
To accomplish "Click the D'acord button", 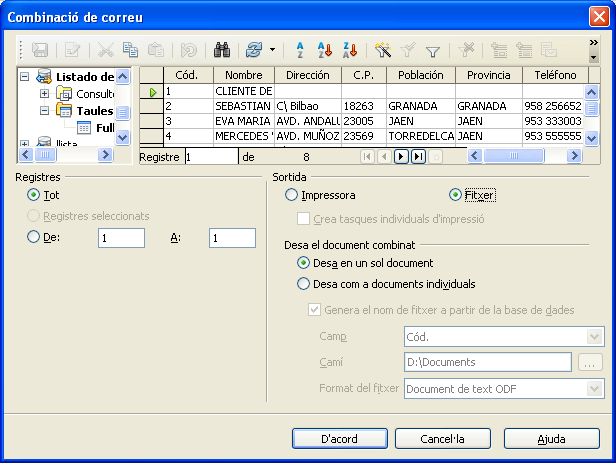I will click(x=339, y=438).
